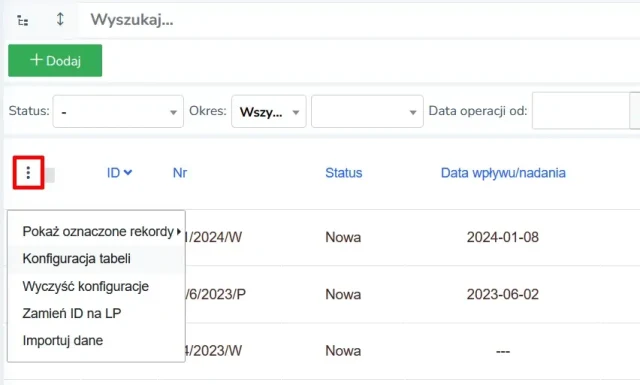640x385 pixels.
Task: Click the Data operacji od date field
Action: (581, 111)
